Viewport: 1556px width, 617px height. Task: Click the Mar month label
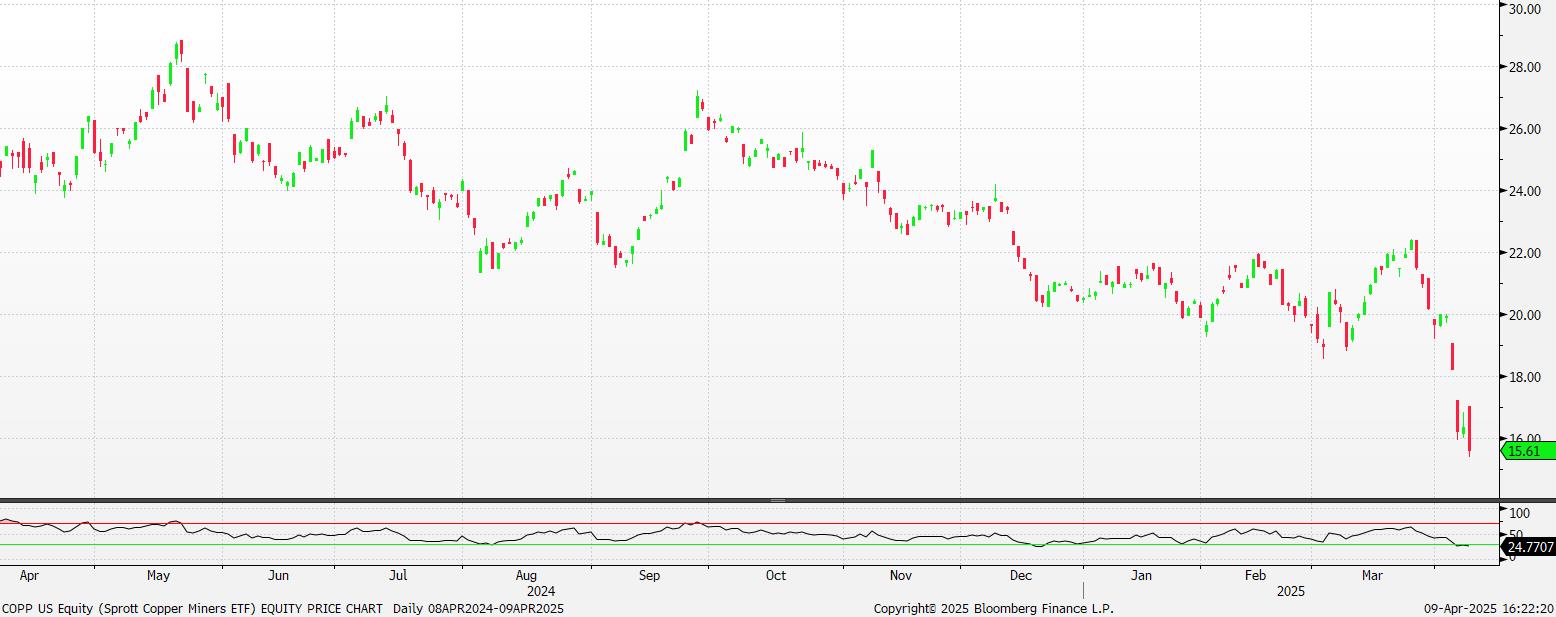(x=1373, y=576)
